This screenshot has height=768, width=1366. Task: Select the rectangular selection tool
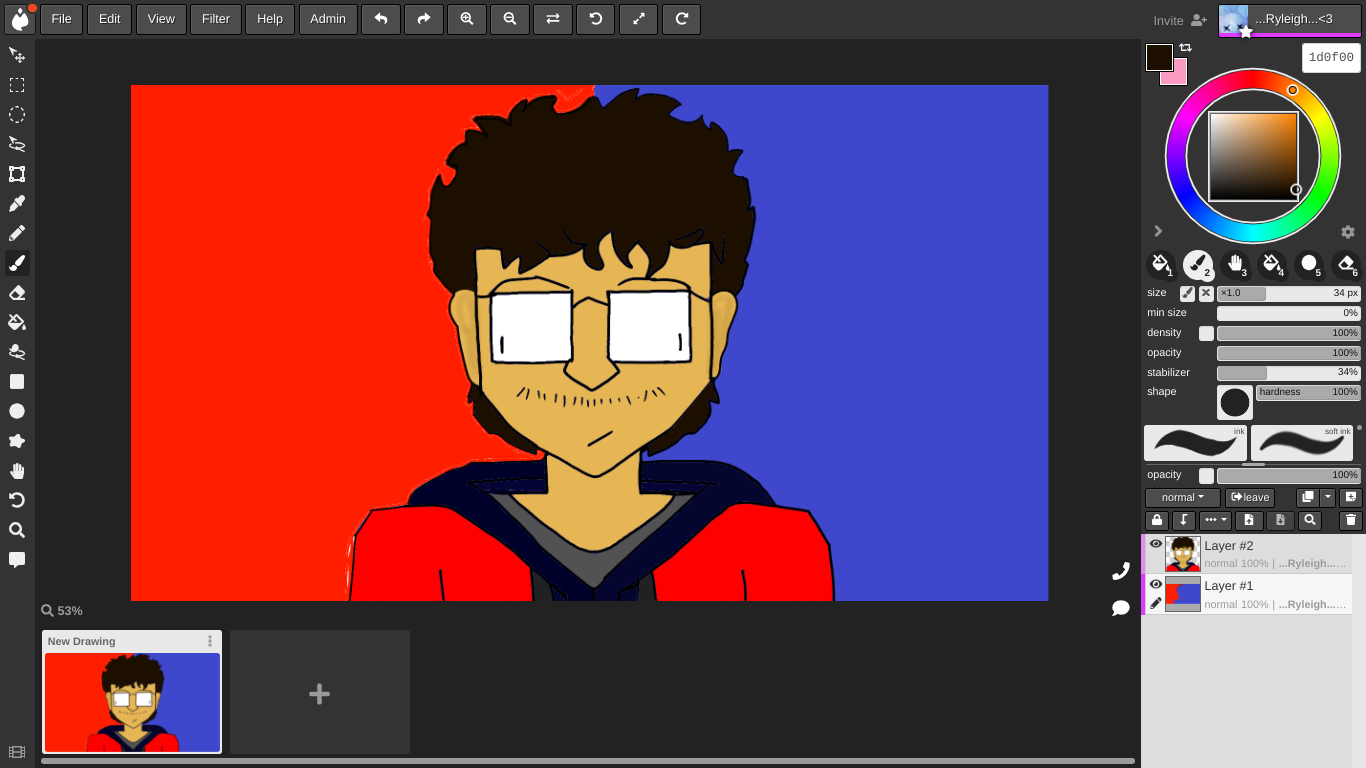coord(17,85)
